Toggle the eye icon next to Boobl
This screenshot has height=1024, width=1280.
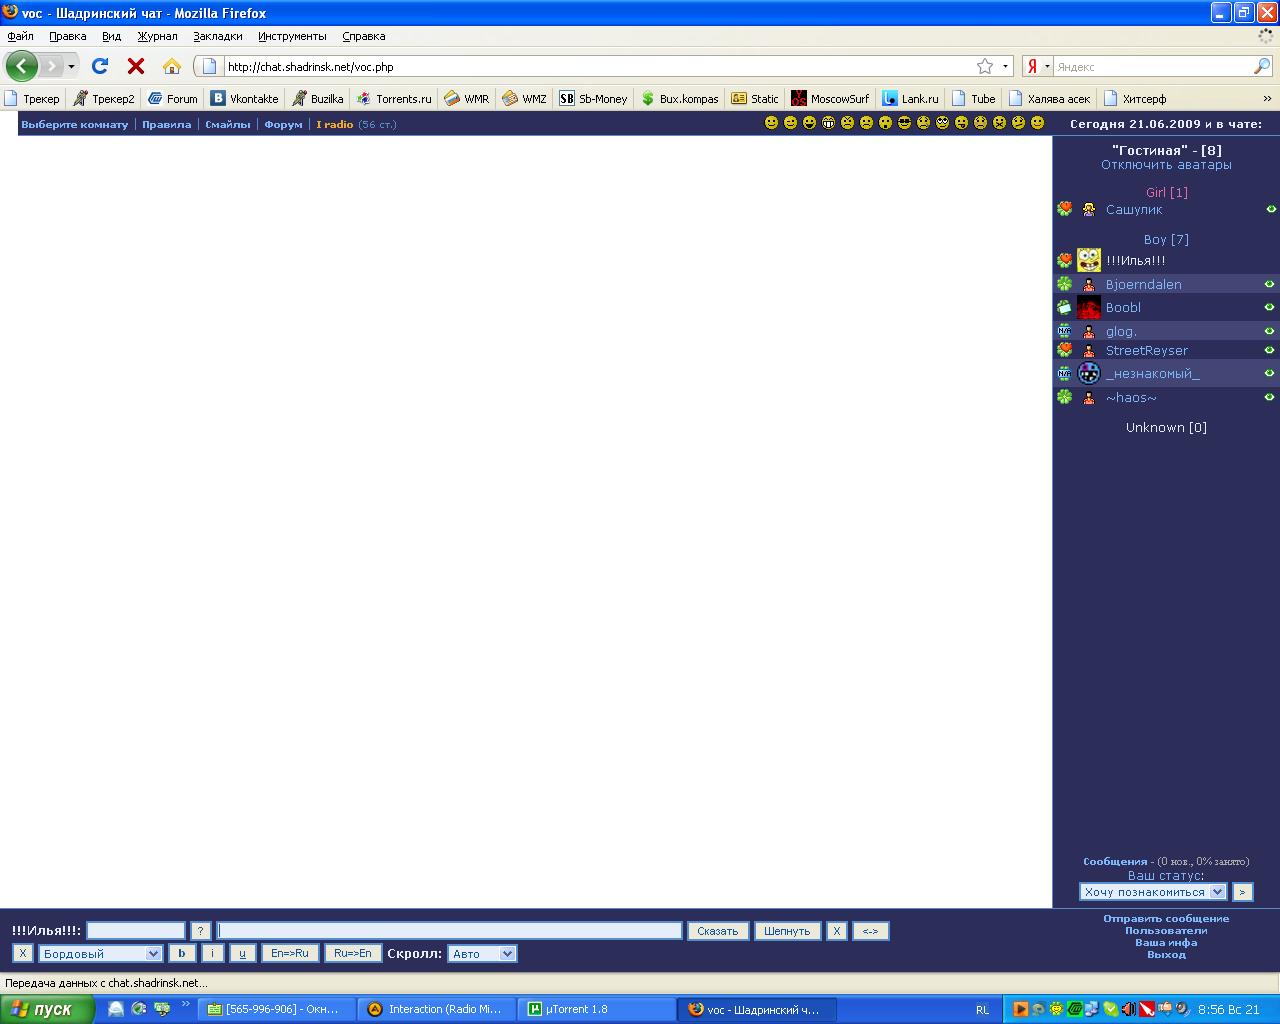(x=1270, y=307)
